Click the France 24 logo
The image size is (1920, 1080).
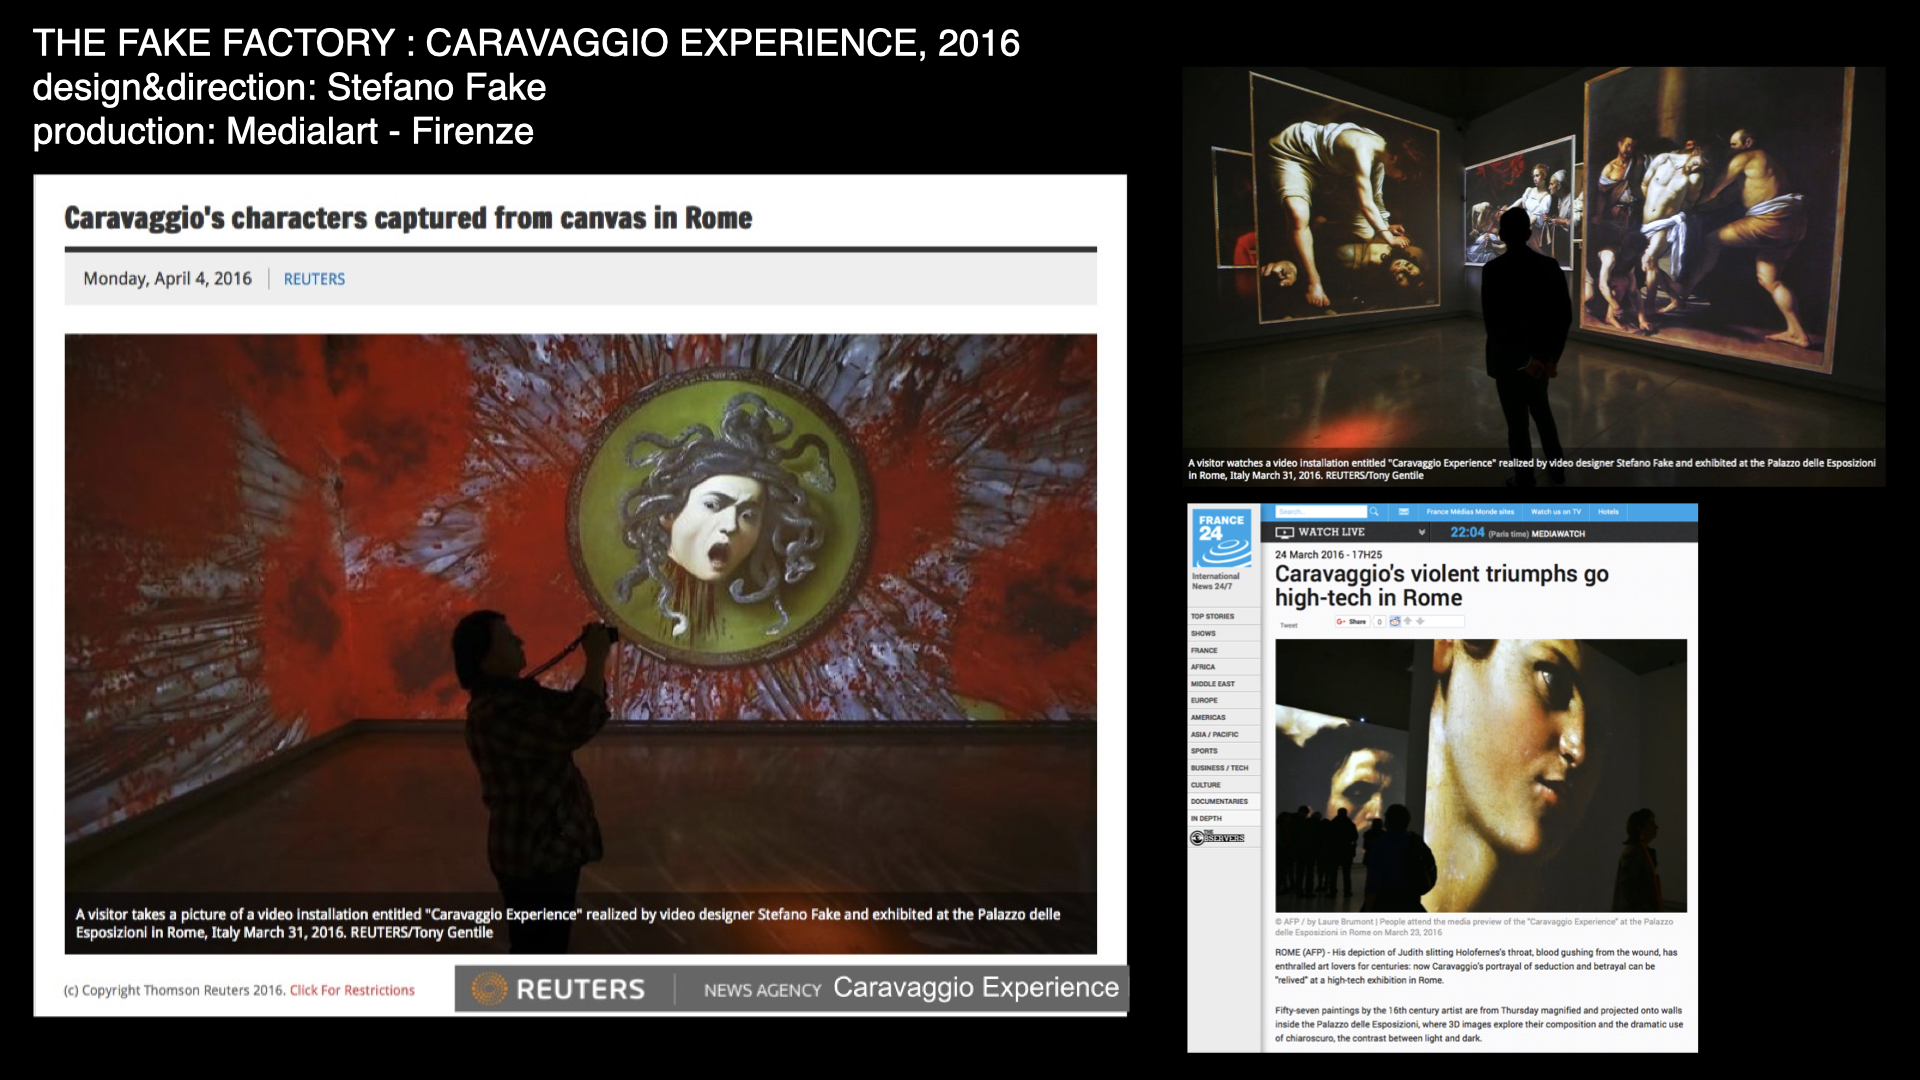[1222, 539]
